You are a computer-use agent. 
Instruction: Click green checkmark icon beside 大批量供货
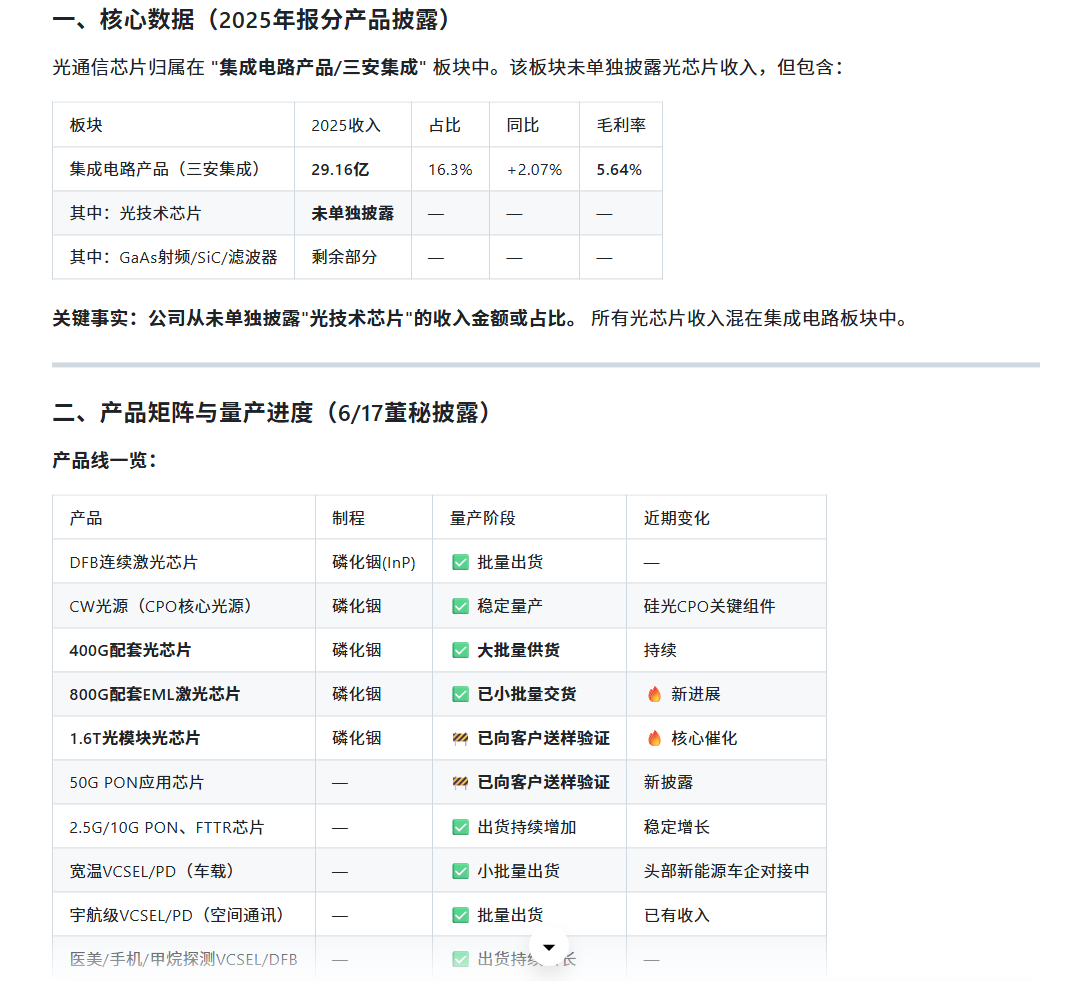coord(460,650)
